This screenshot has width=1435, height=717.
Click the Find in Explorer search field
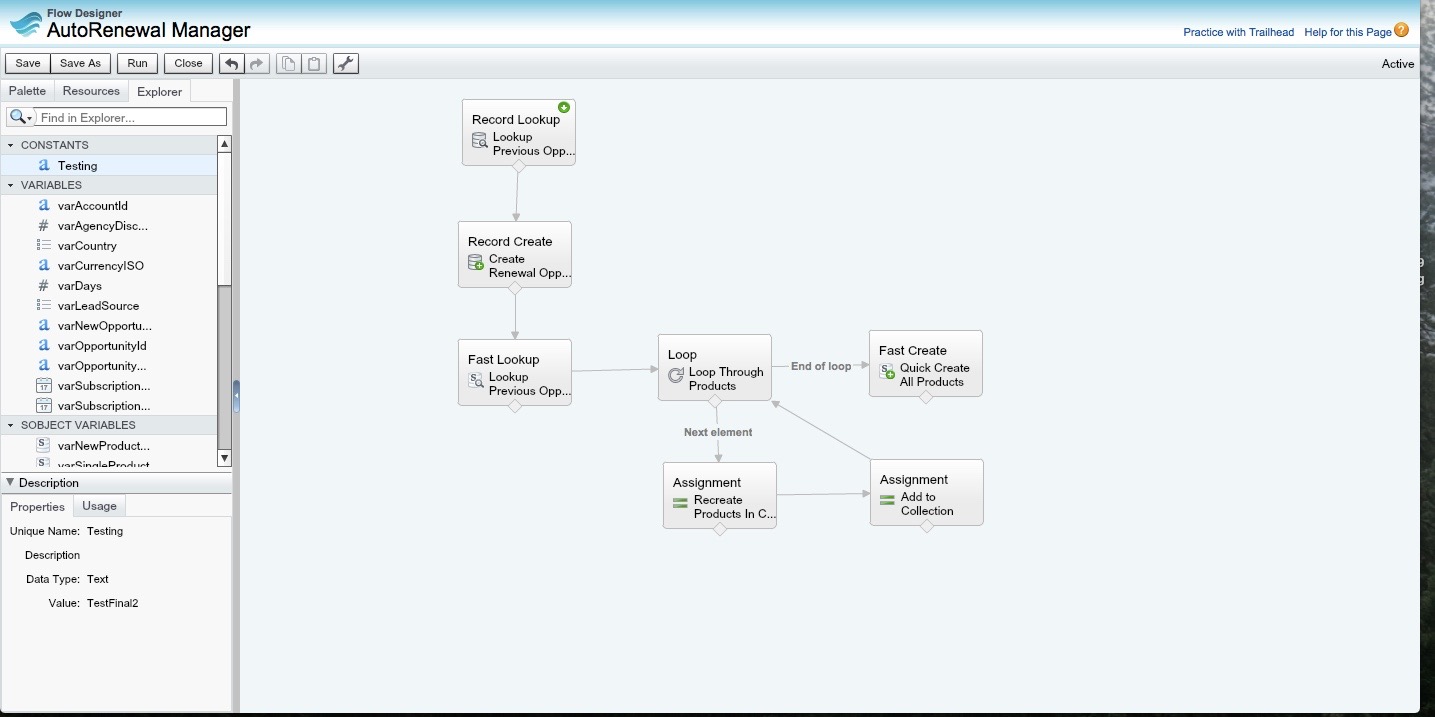click(132, 118)
